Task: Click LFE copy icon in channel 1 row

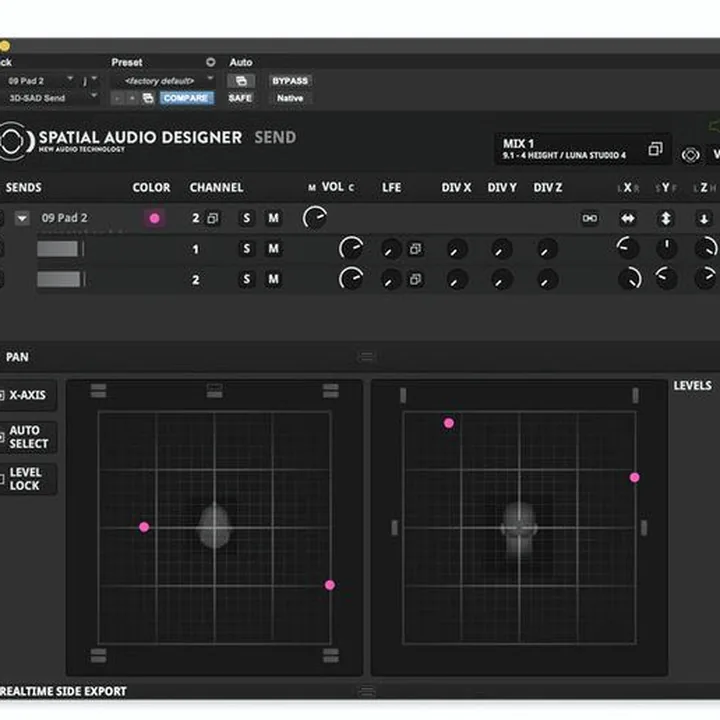Action: (x=415, y=249)
